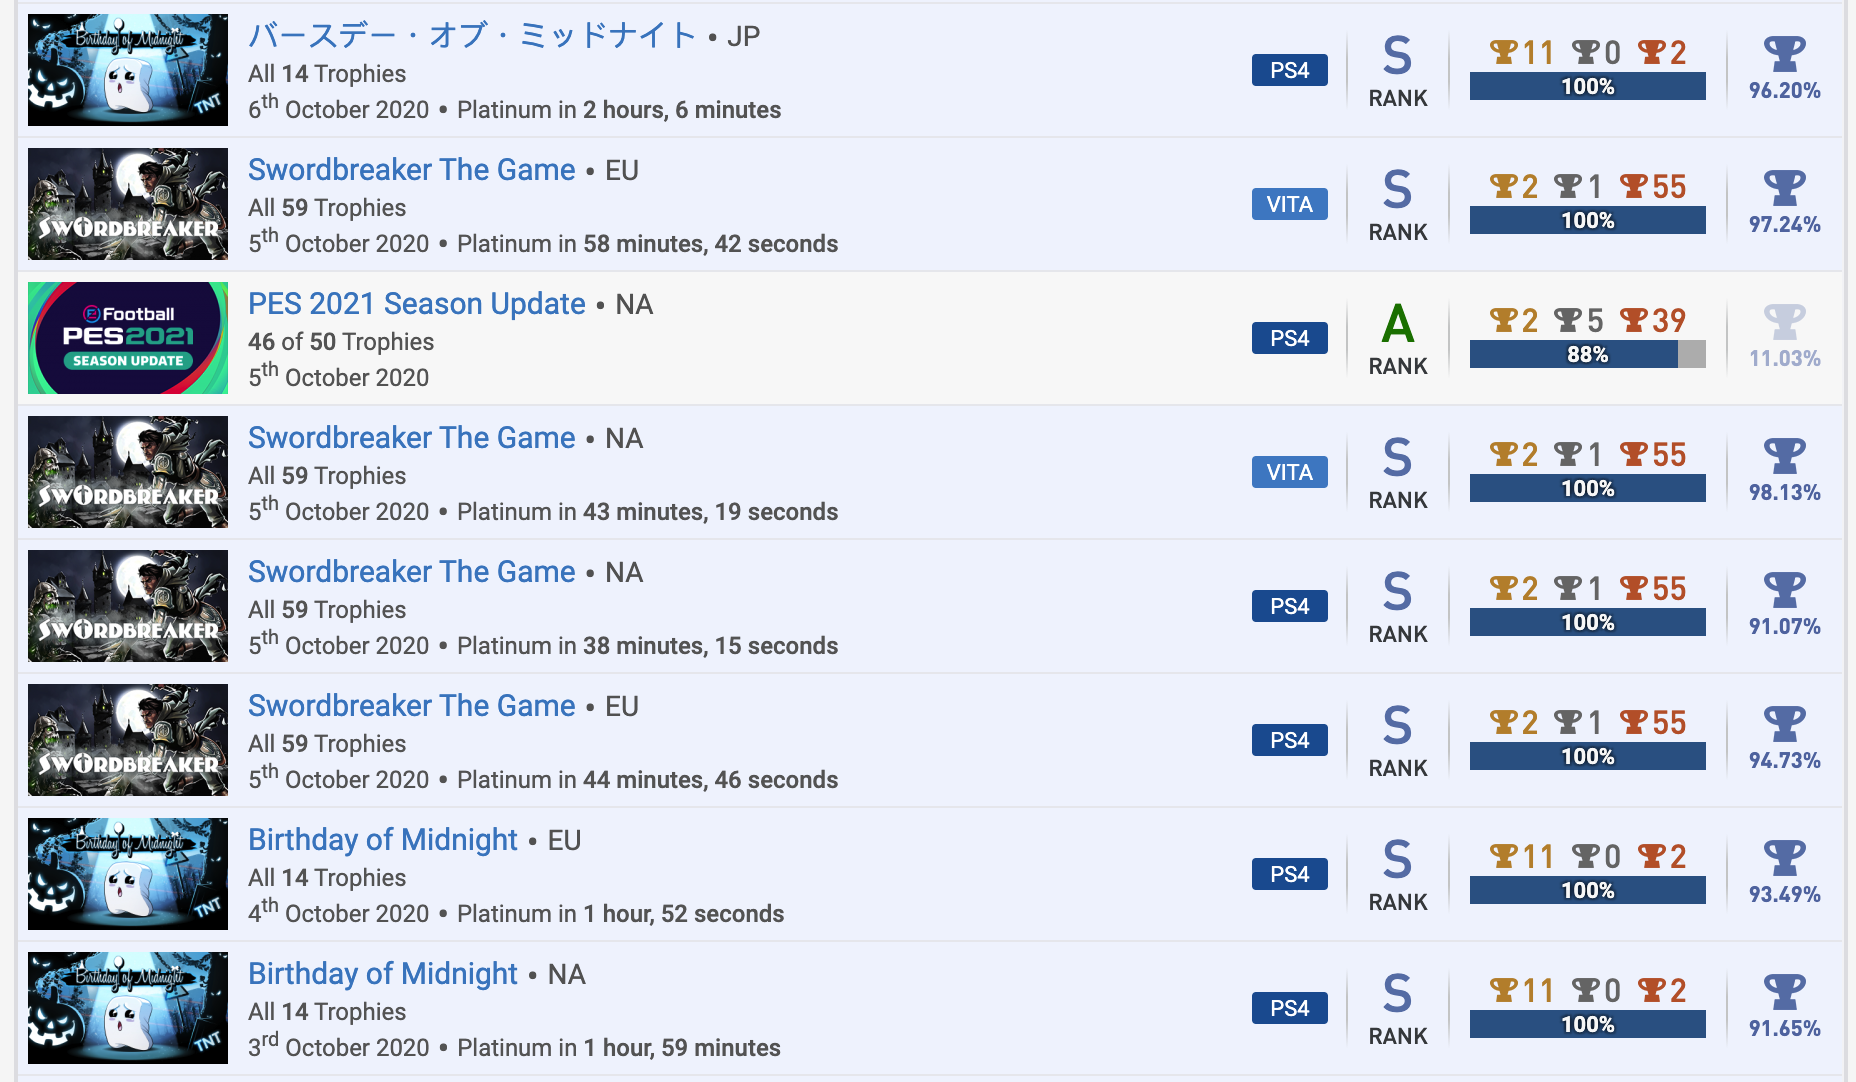Click the greyed-out platinum trophy above 11.03%

1784,322
